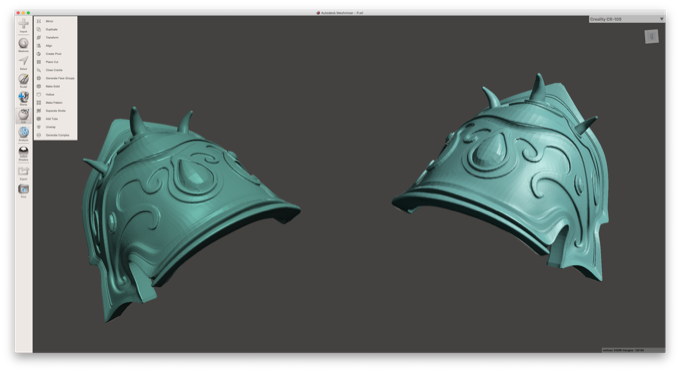Open the Print view
The image size is (680, 372).
[23, 189]
